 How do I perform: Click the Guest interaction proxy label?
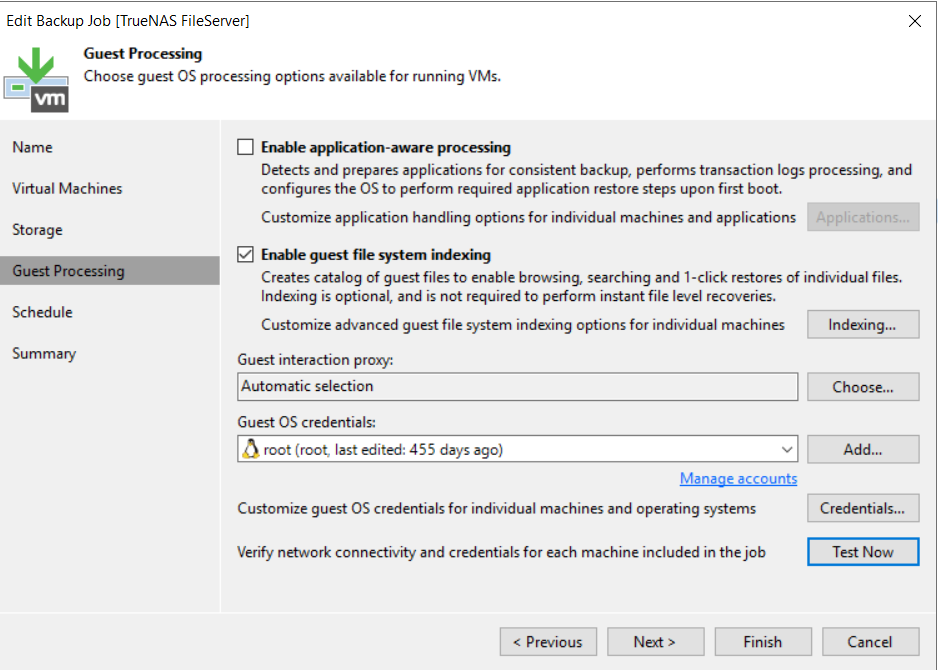click(315, 360)
